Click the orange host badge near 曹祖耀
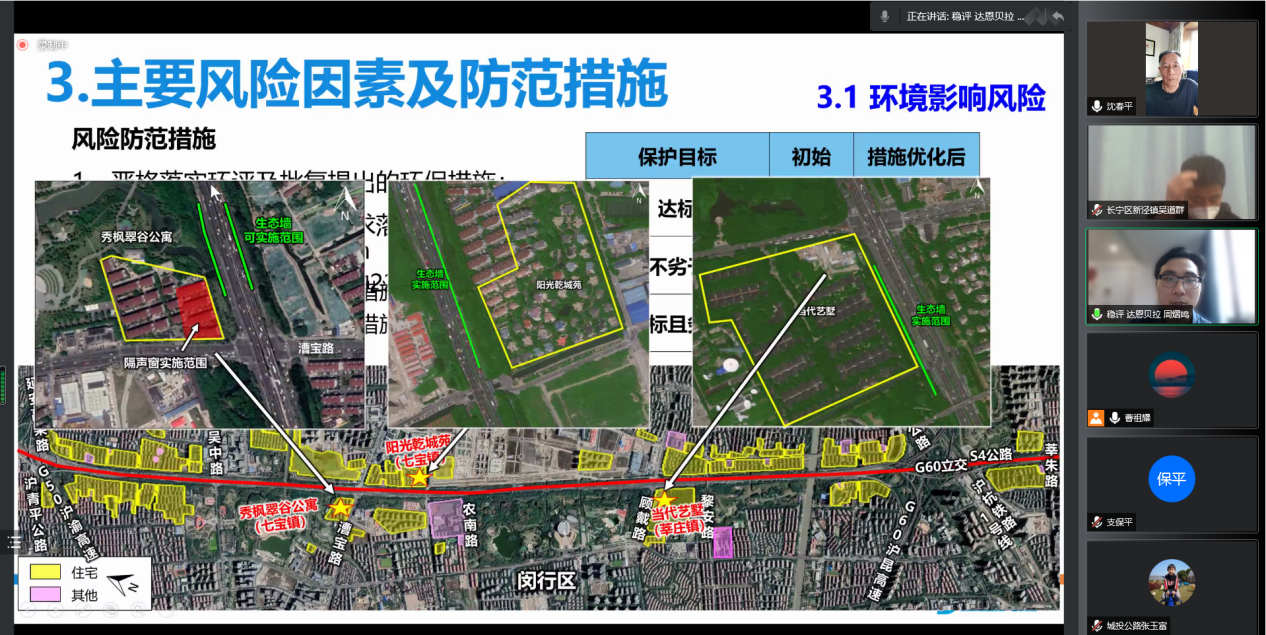1266x635 pixels. [1097, 418]
